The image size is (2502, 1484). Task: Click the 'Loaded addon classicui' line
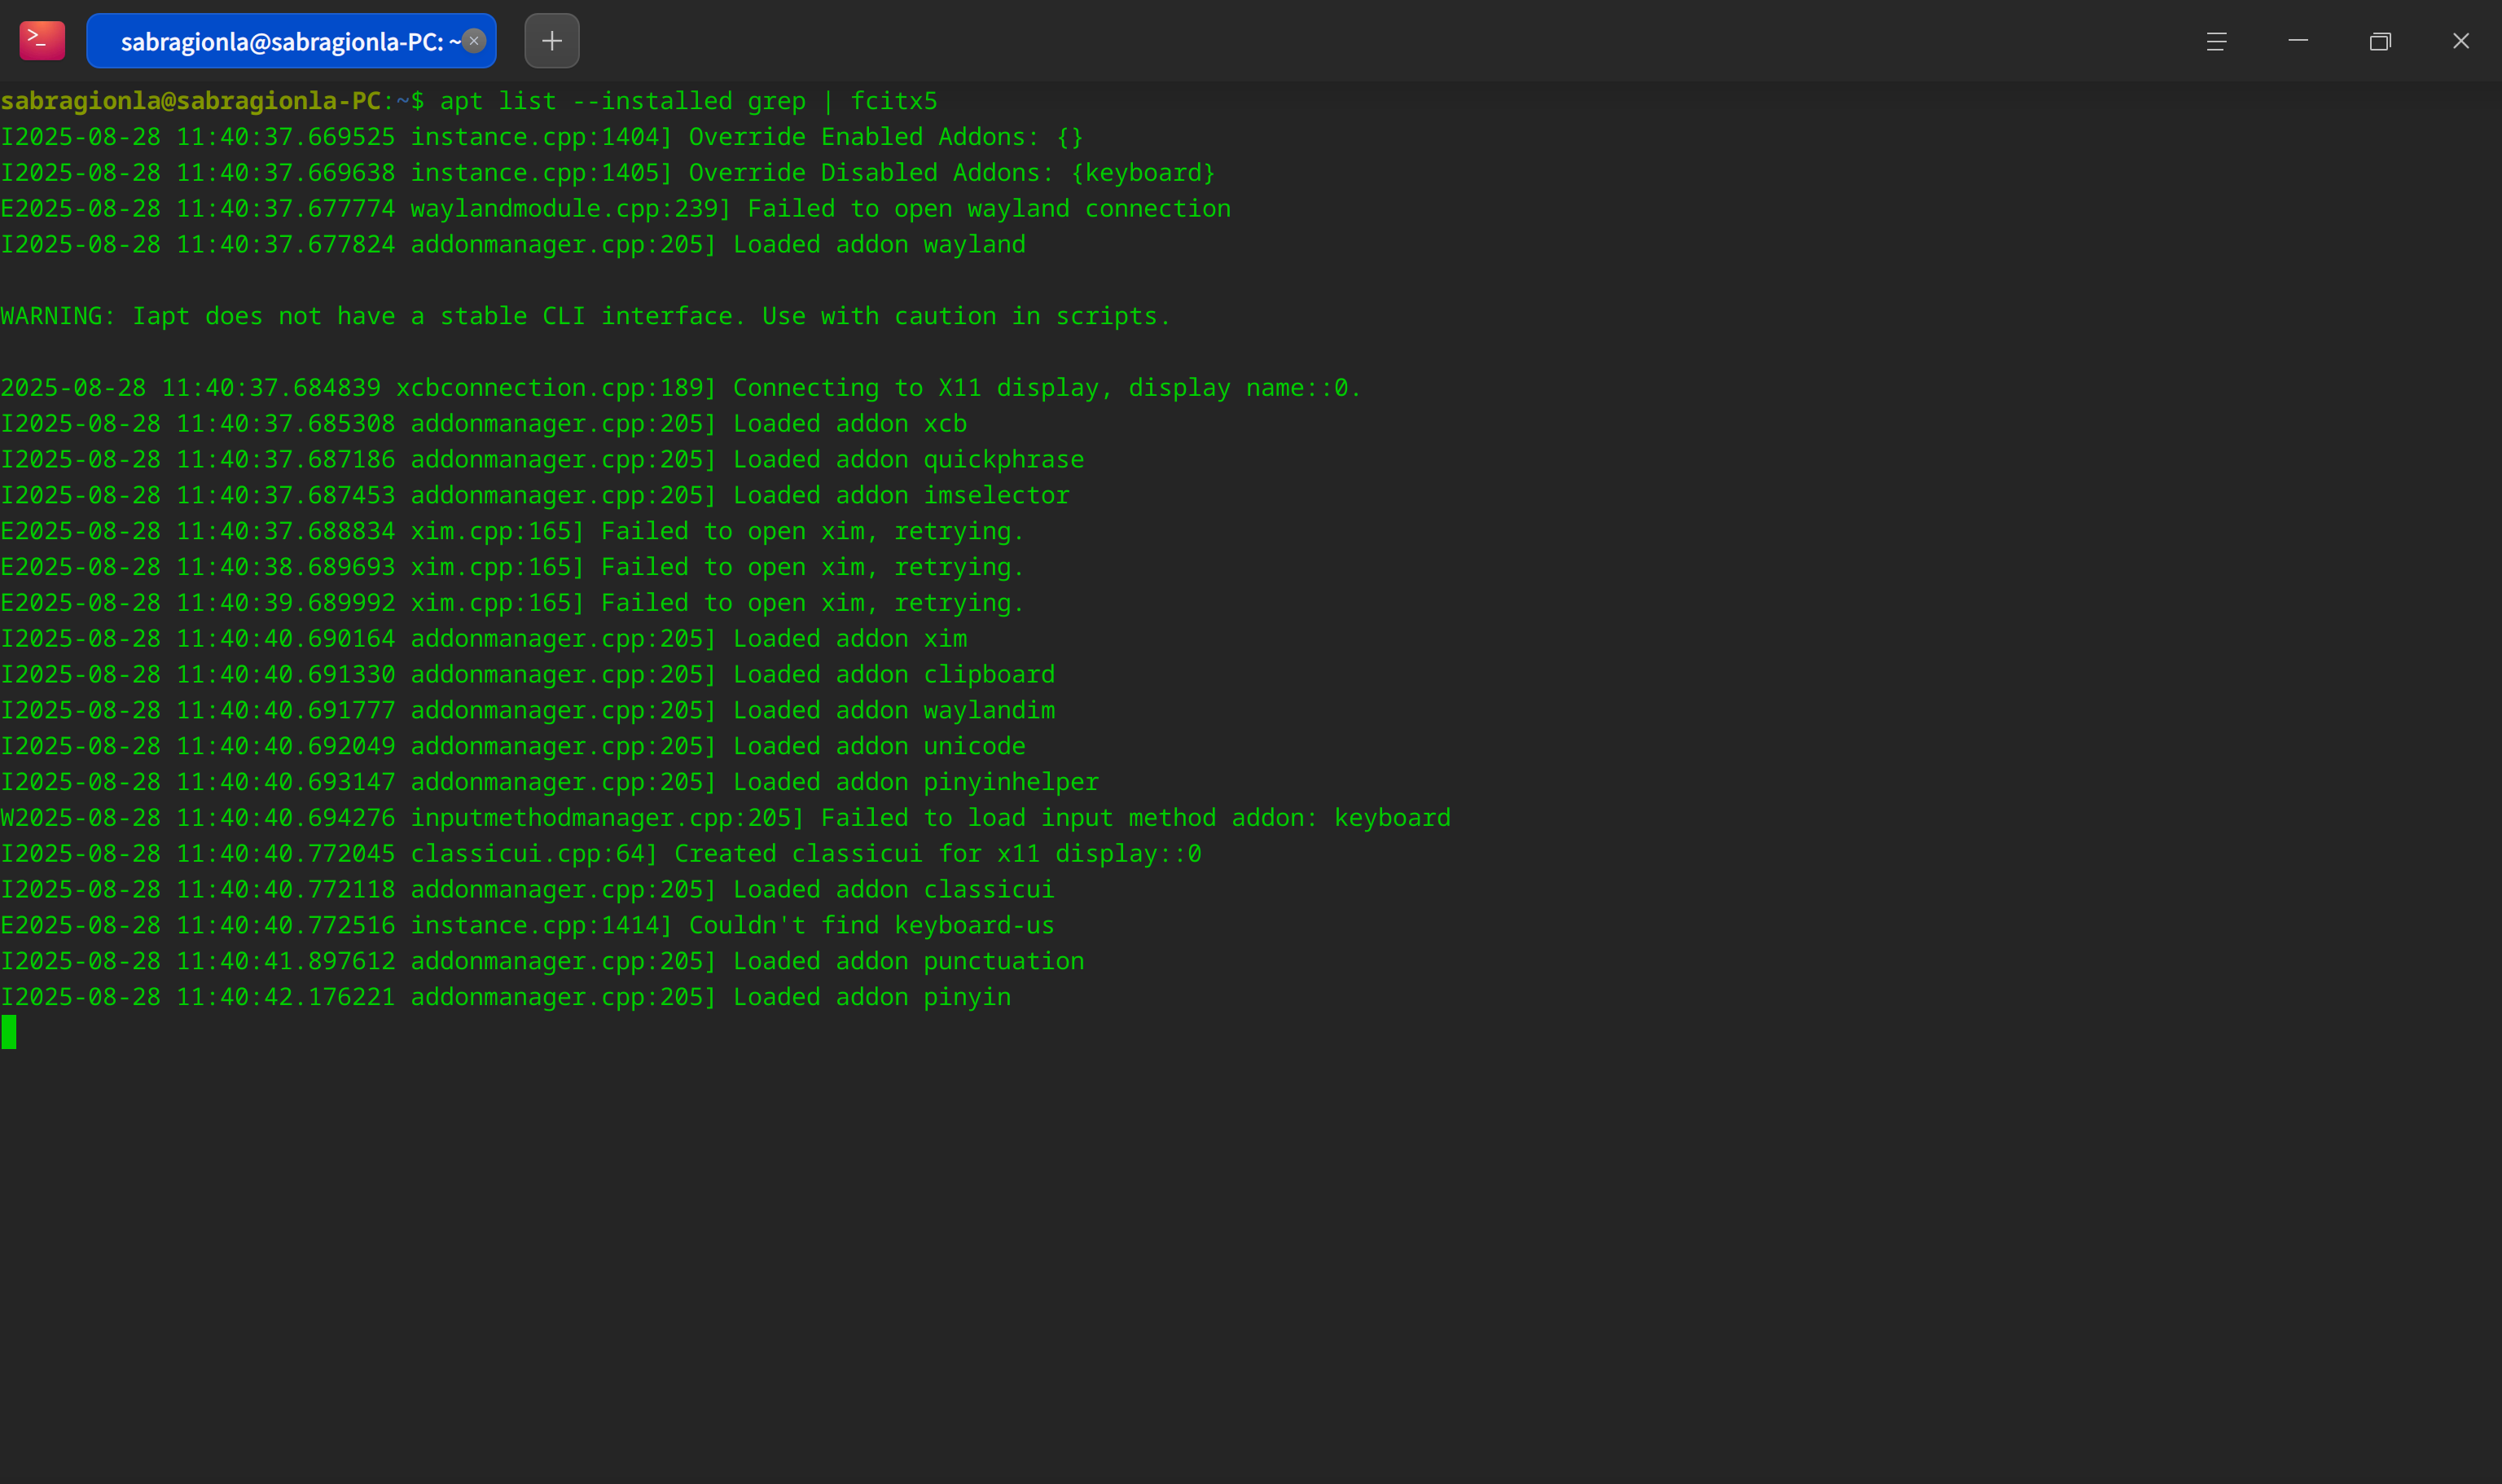[x=528, y=891]
